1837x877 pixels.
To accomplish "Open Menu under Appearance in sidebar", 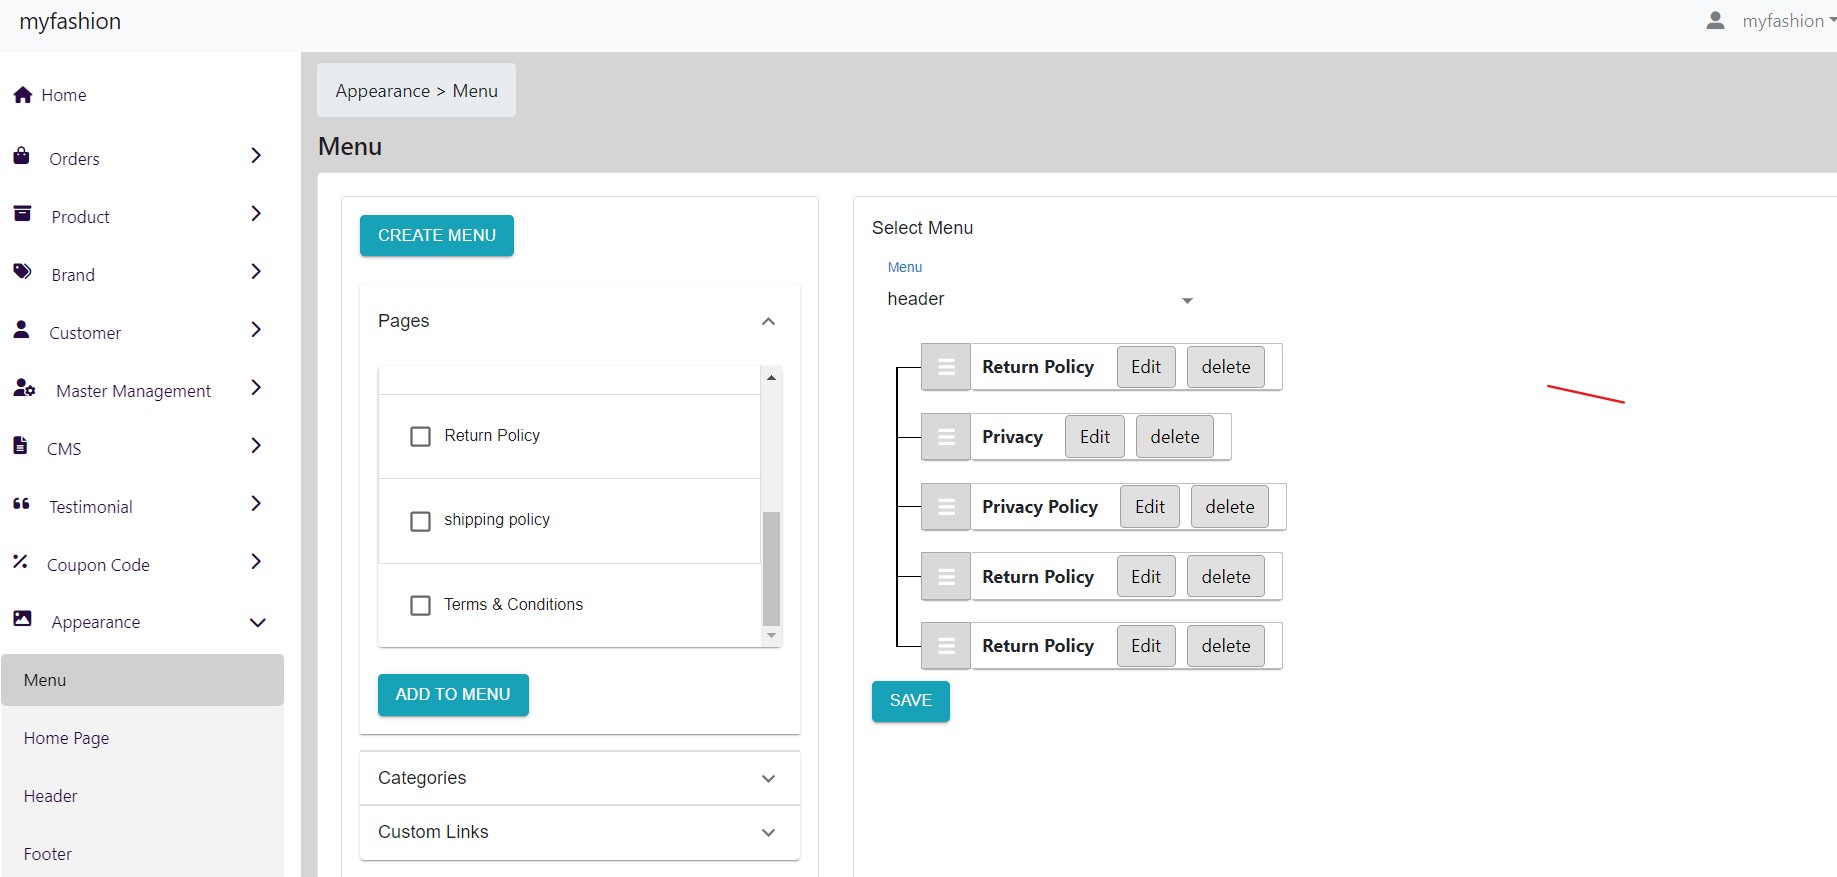I will (143, 680).
